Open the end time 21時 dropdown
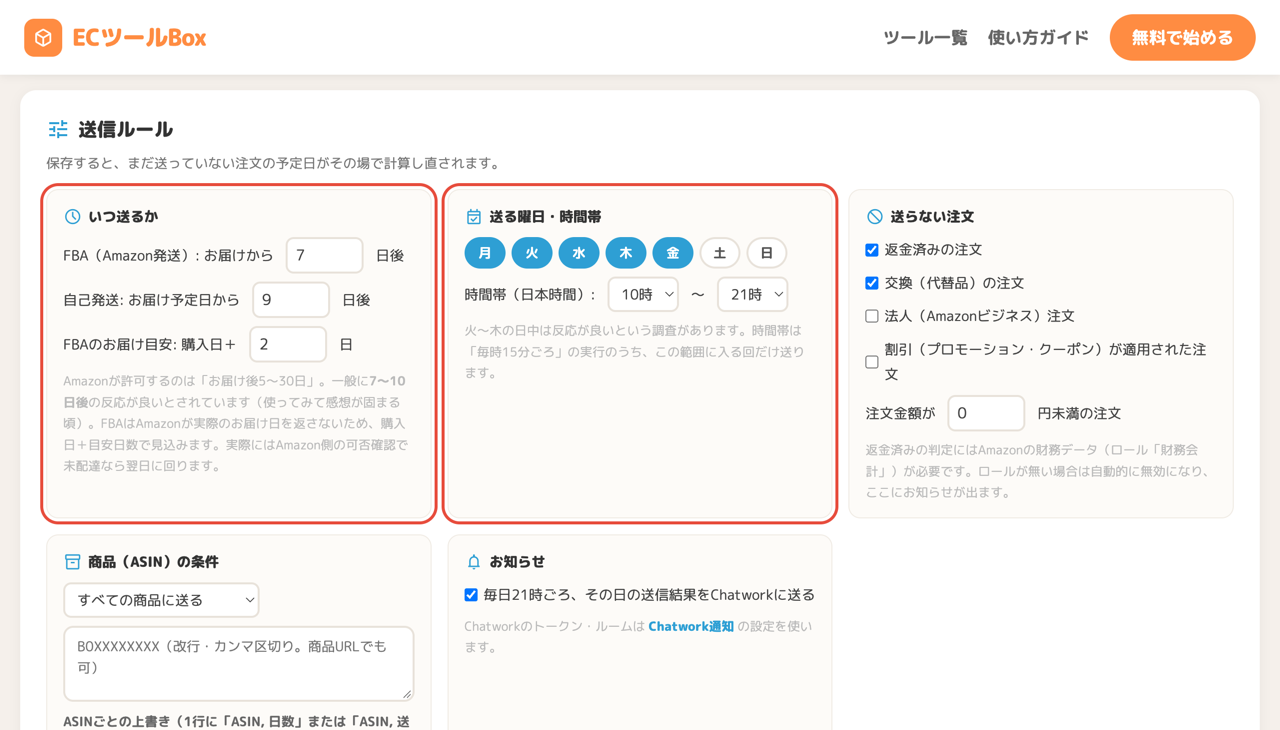The height and width of the screenshot is (730, 1280). (x=753, y=294)
